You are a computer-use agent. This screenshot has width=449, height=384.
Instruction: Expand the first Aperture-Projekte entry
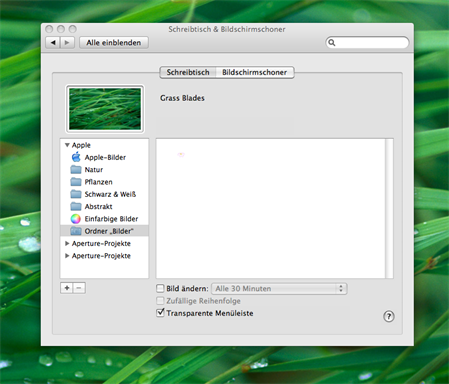(x=67, y=244)
